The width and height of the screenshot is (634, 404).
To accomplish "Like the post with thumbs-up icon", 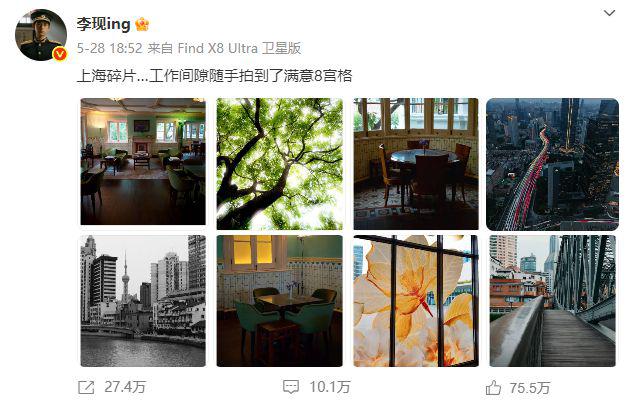I will click(493, 388).
